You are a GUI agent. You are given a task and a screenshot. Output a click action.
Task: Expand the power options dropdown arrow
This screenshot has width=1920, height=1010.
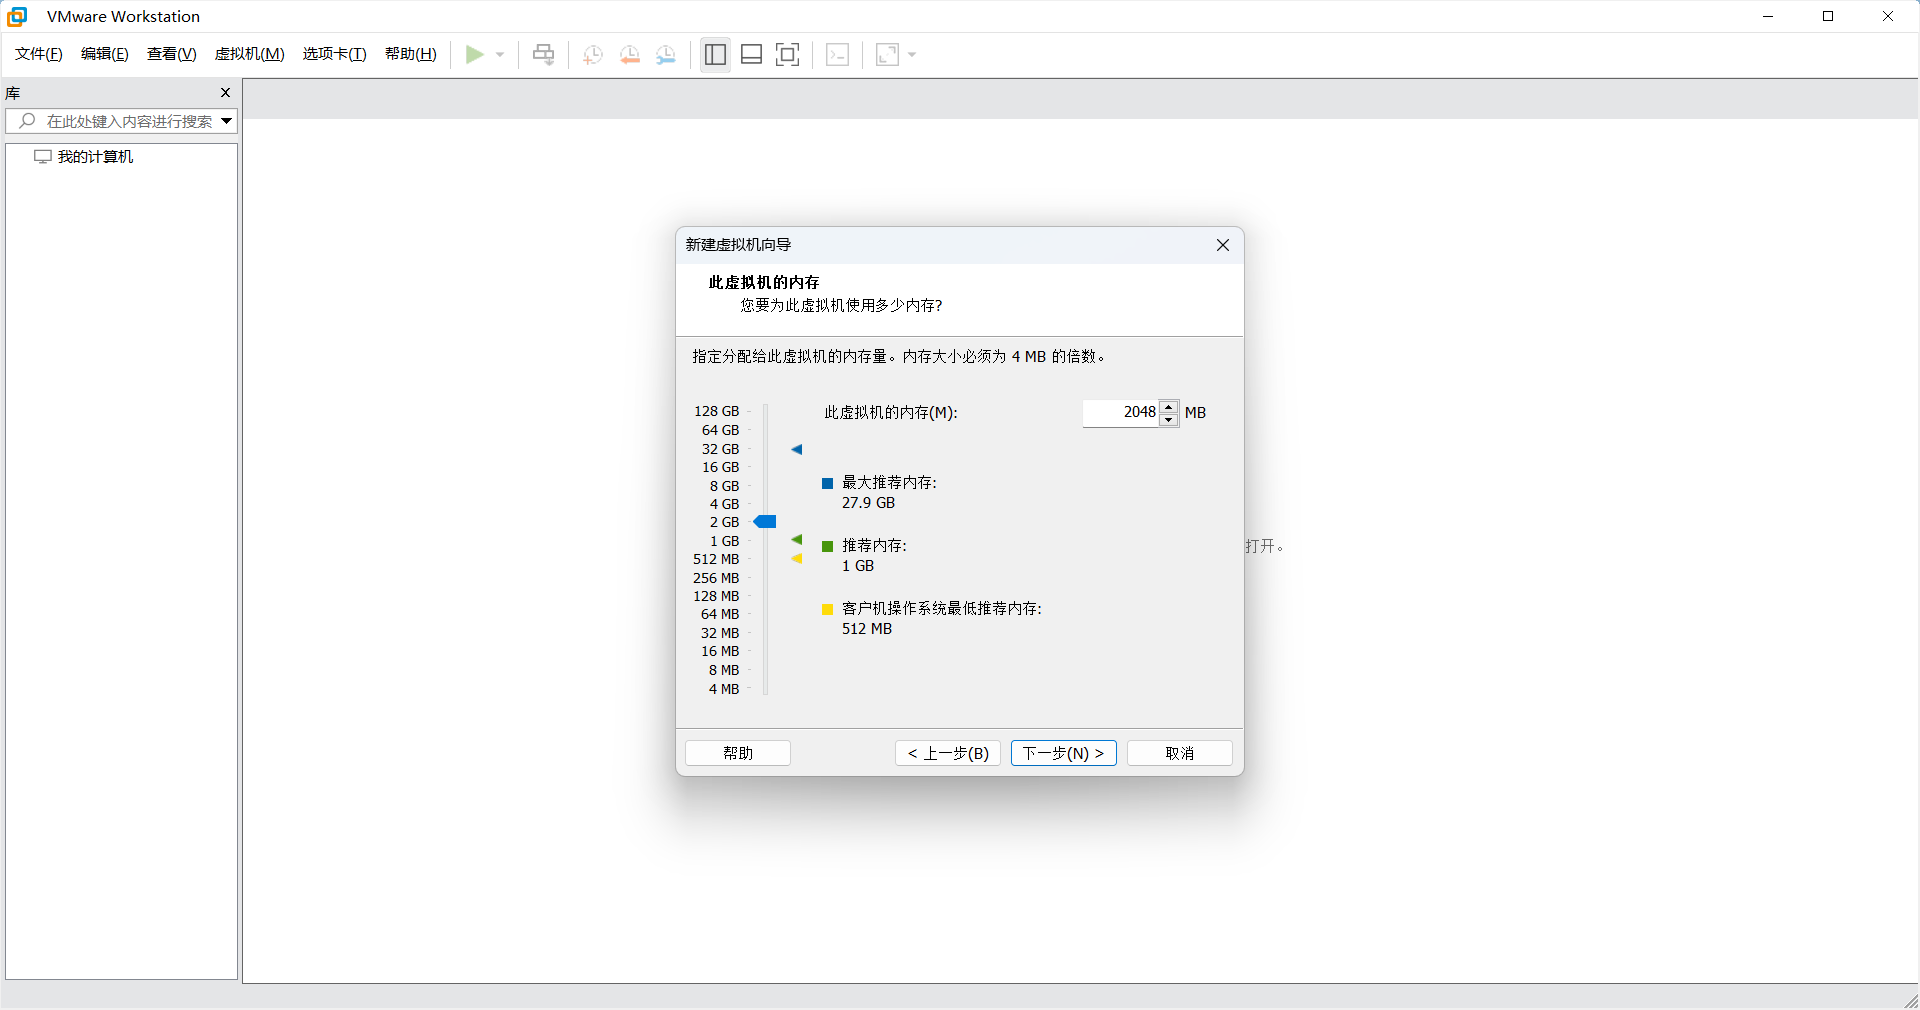click(x=500, y=54)
